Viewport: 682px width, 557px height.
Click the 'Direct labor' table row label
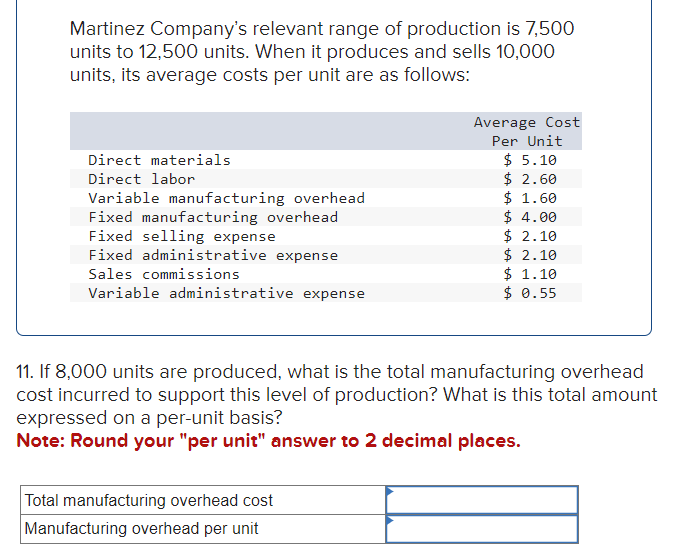[x=141, y=179]
